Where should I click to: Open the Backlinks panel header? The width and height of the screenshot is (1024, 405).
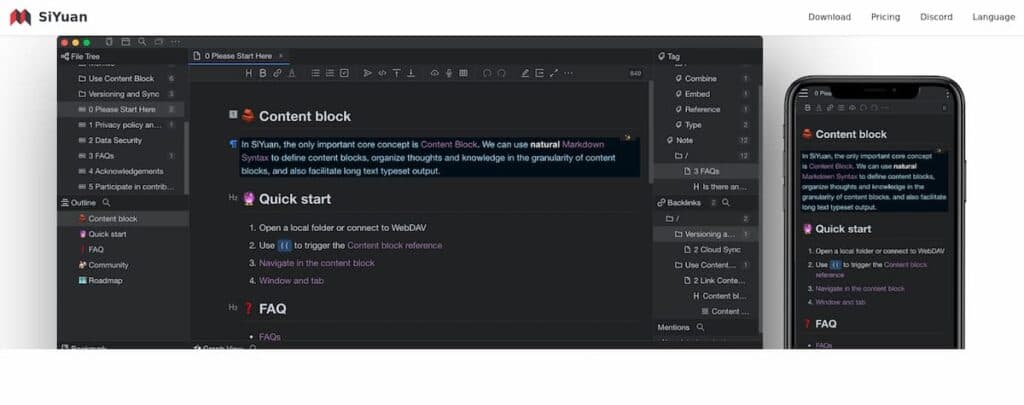(679, 203)
